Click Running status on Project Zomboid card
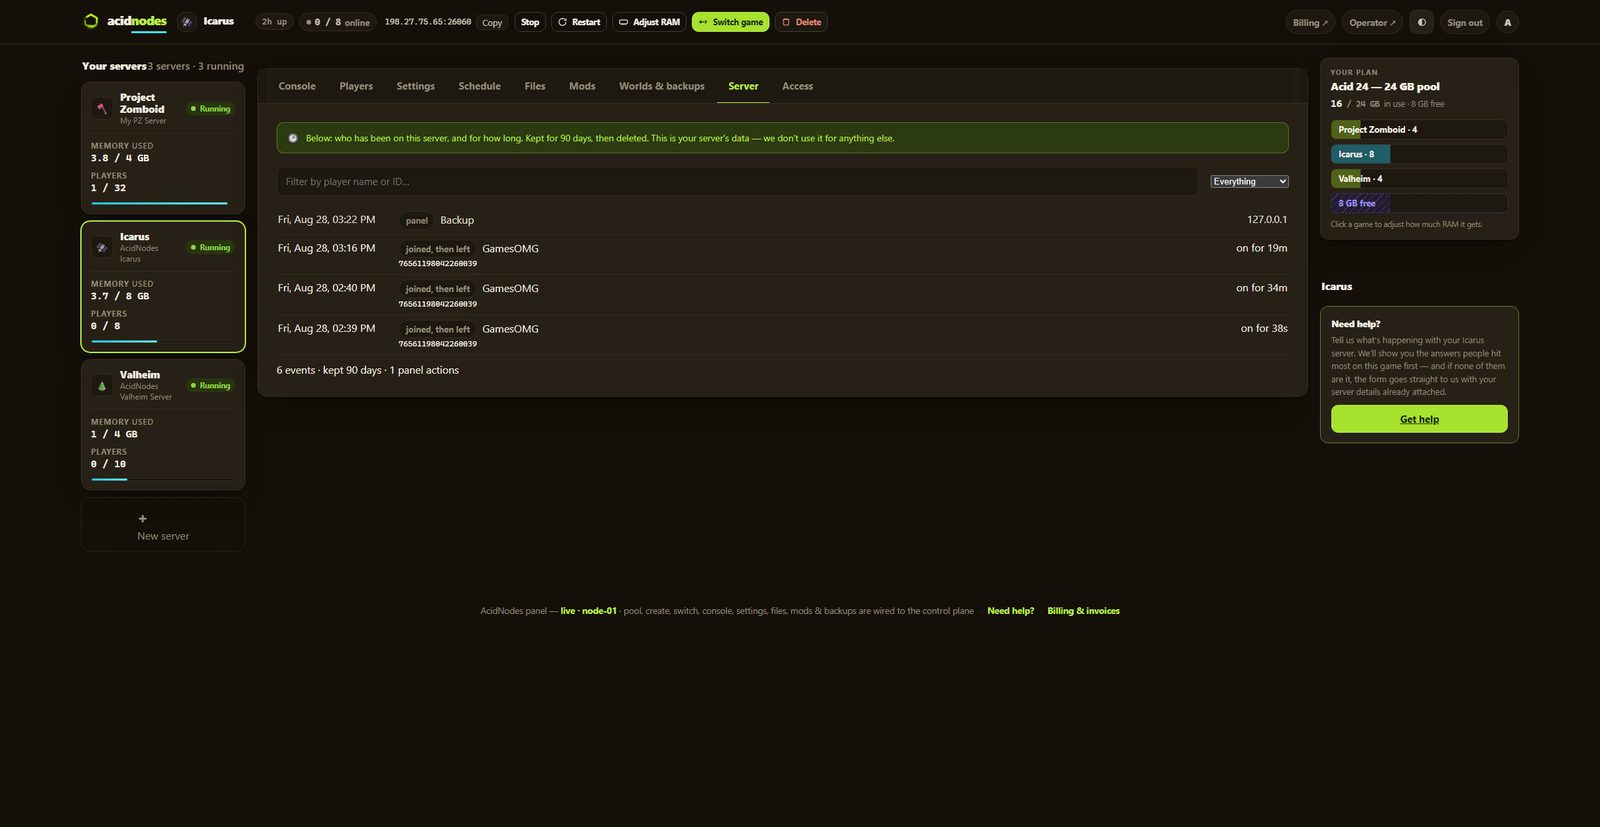 [210, 109]
